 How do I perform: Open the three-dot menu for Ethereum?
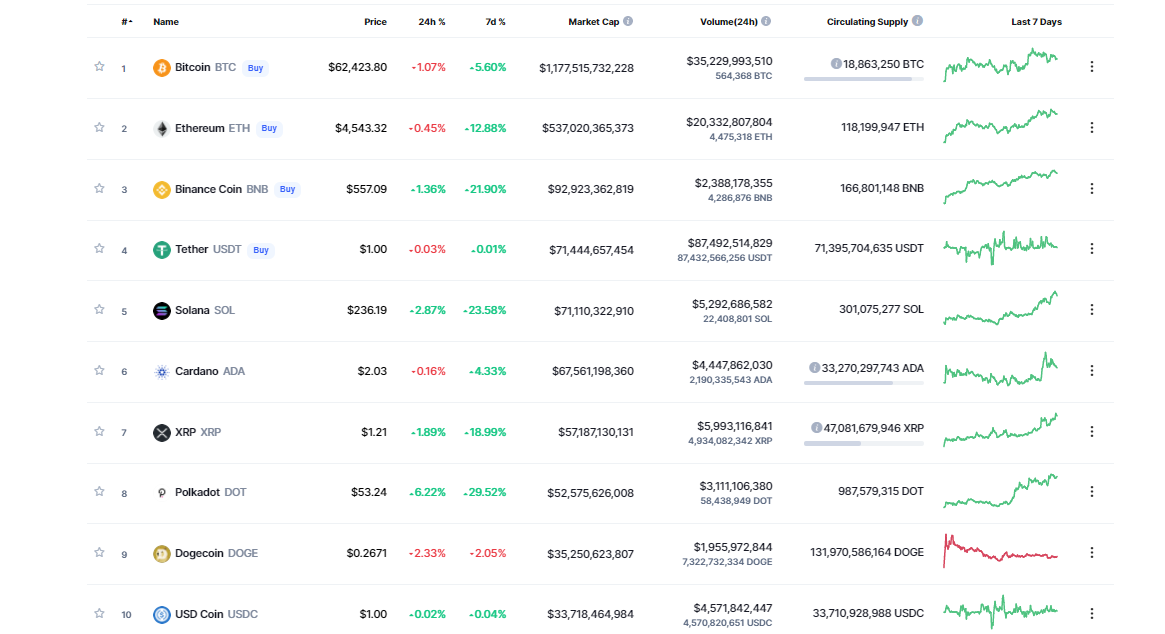click(1091, 128)
